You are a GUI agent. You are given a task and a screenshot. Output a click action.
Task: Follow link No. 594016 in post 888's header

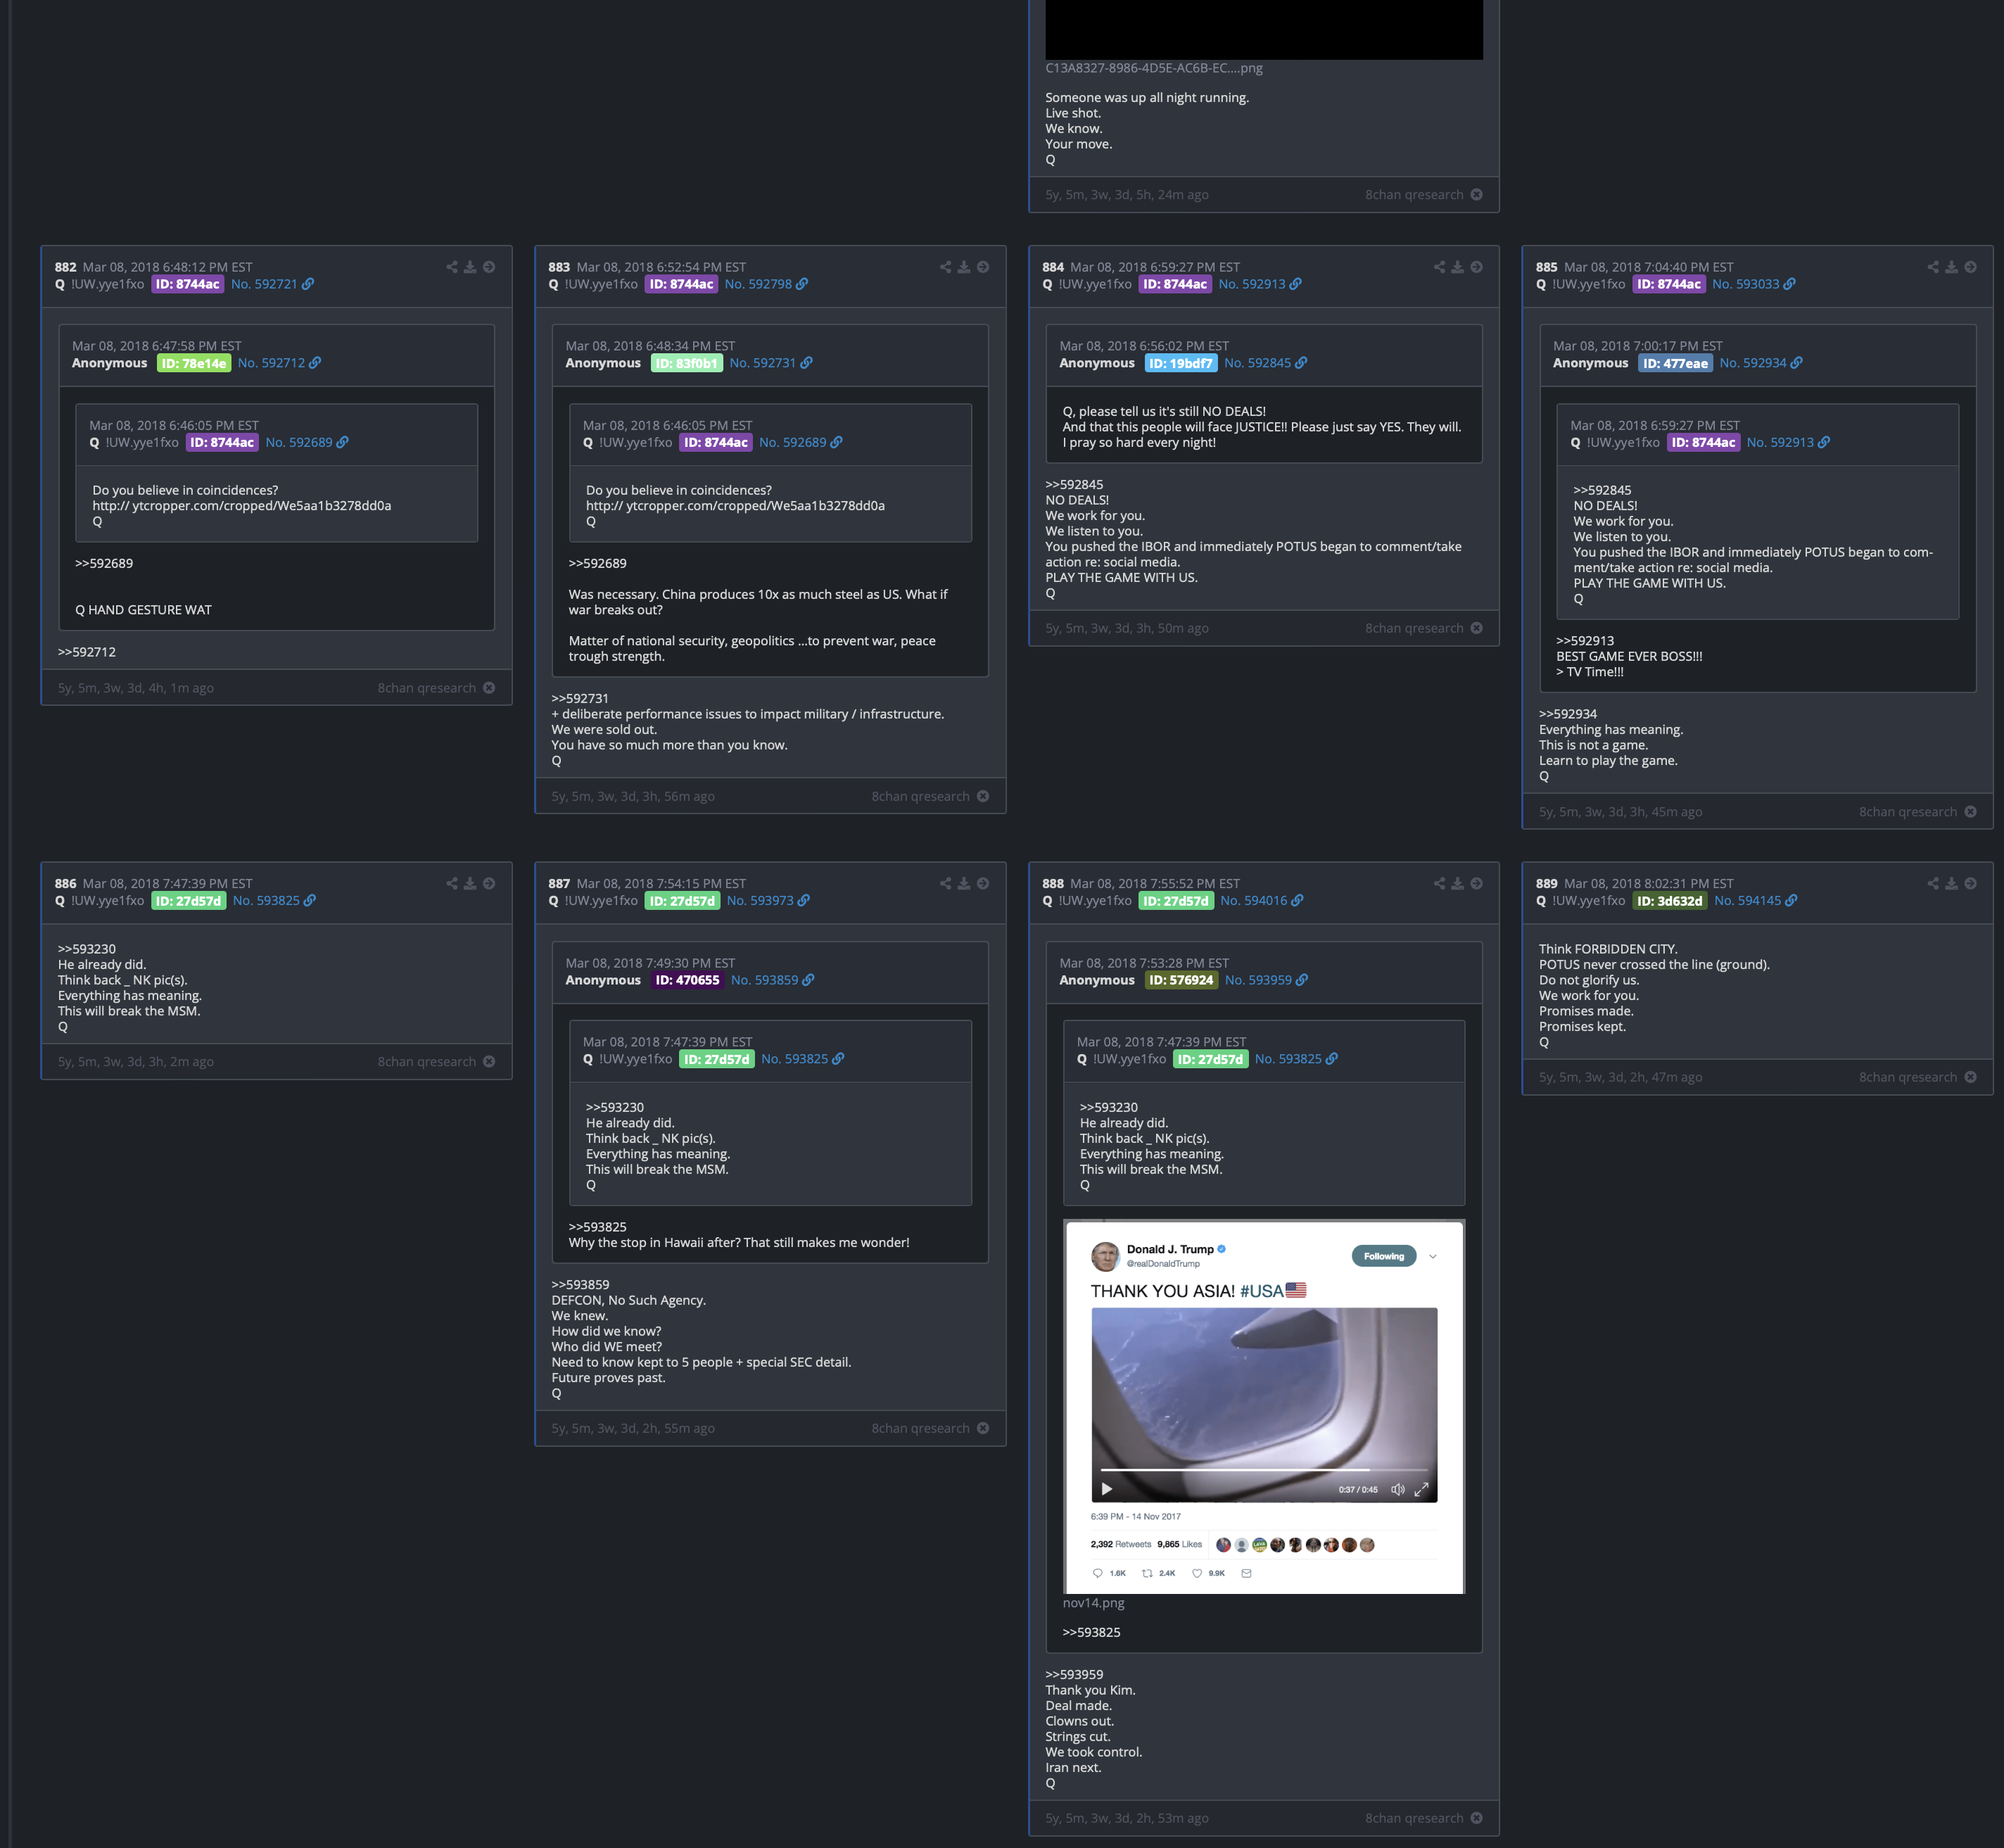click(1261, 901)
